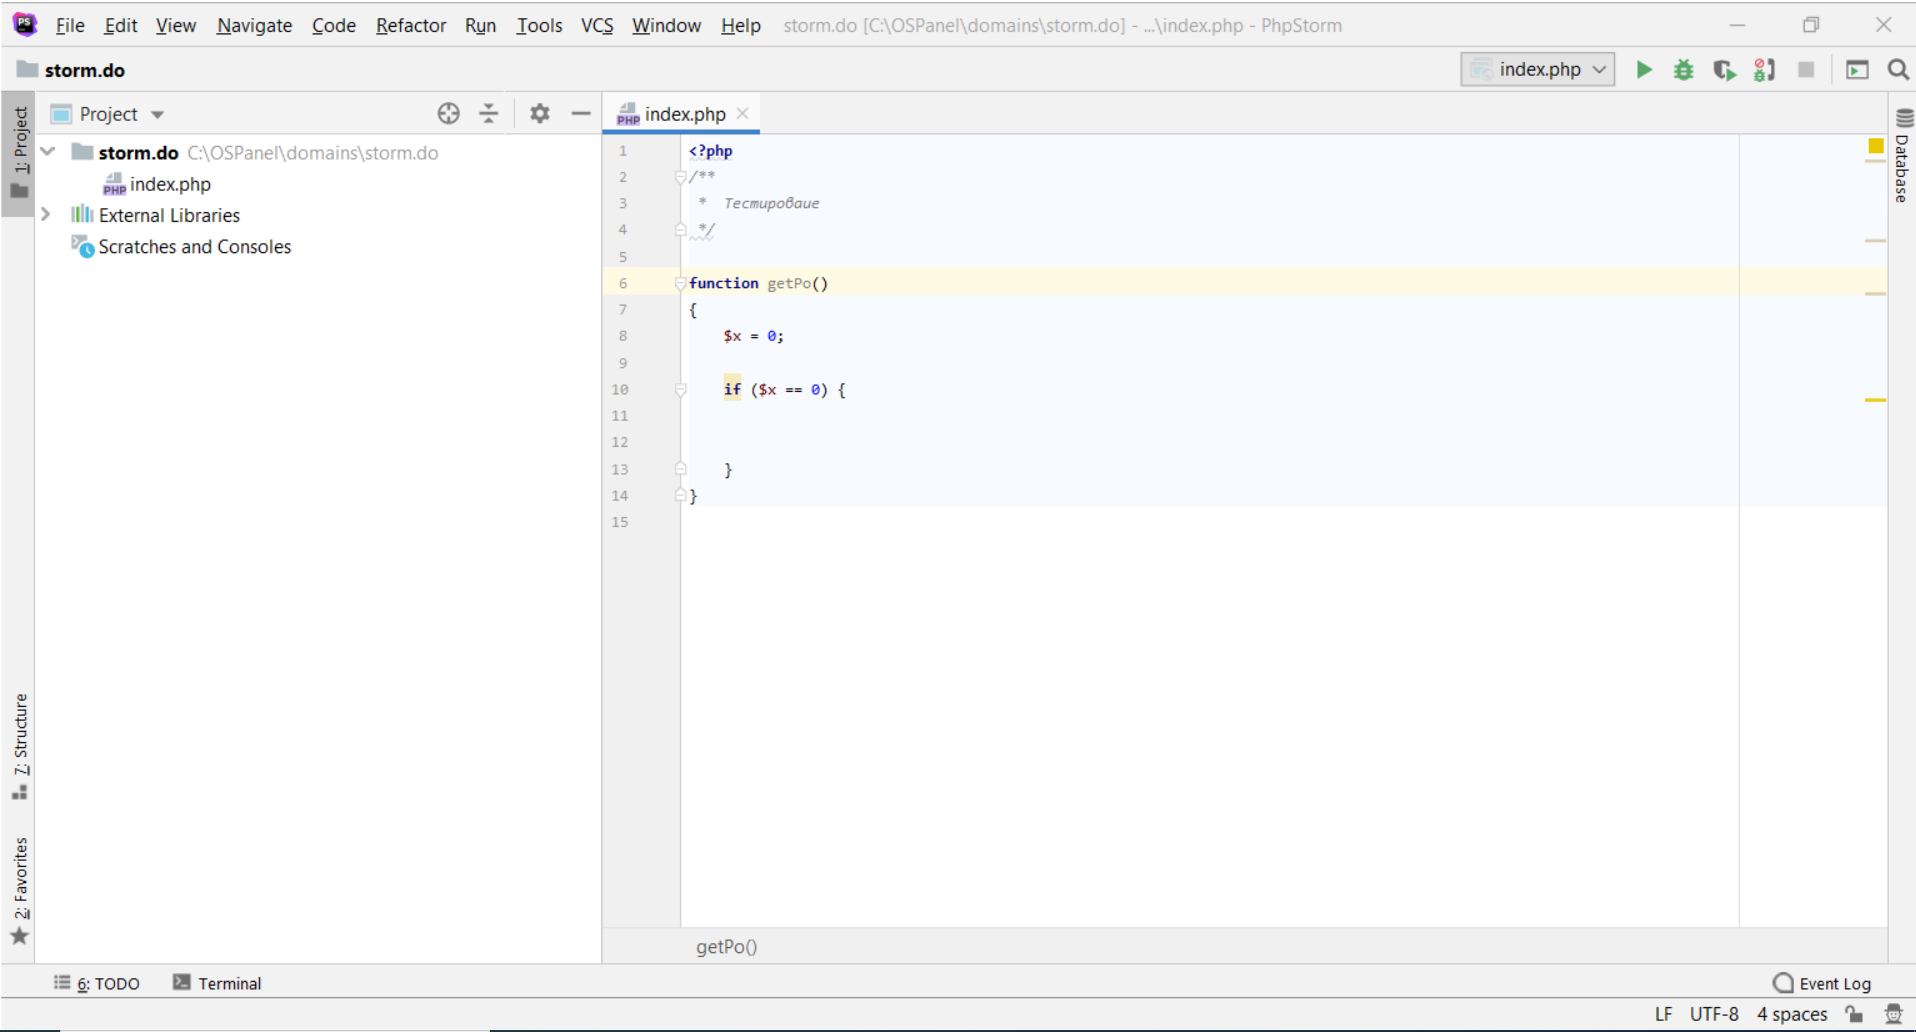This screenshot has width=1916, height=1032.
Task: Change file encoding UTF-8
Action: (x=1714, y=1014)
